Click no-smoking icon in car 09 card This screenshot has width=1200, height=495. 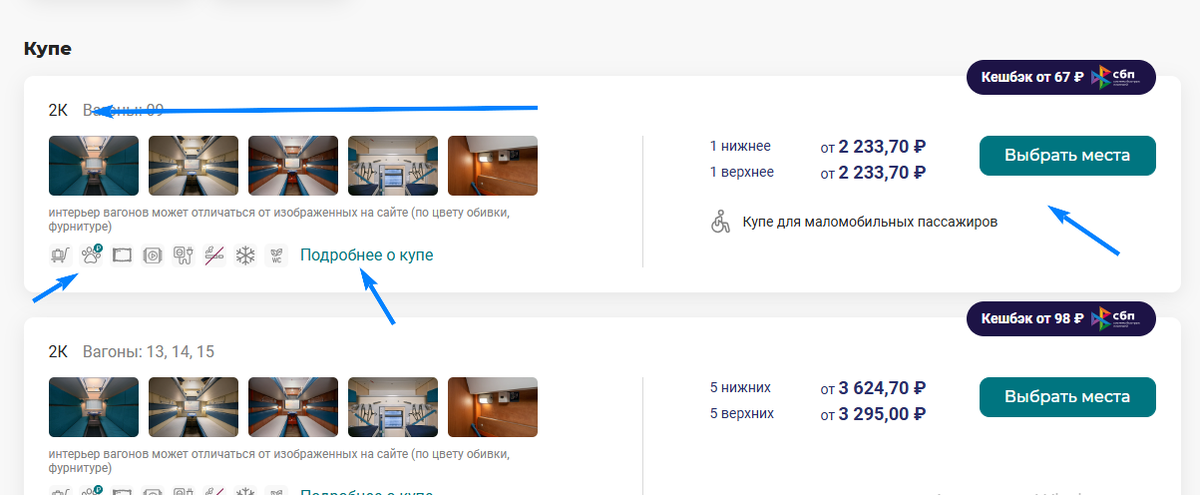215,255
